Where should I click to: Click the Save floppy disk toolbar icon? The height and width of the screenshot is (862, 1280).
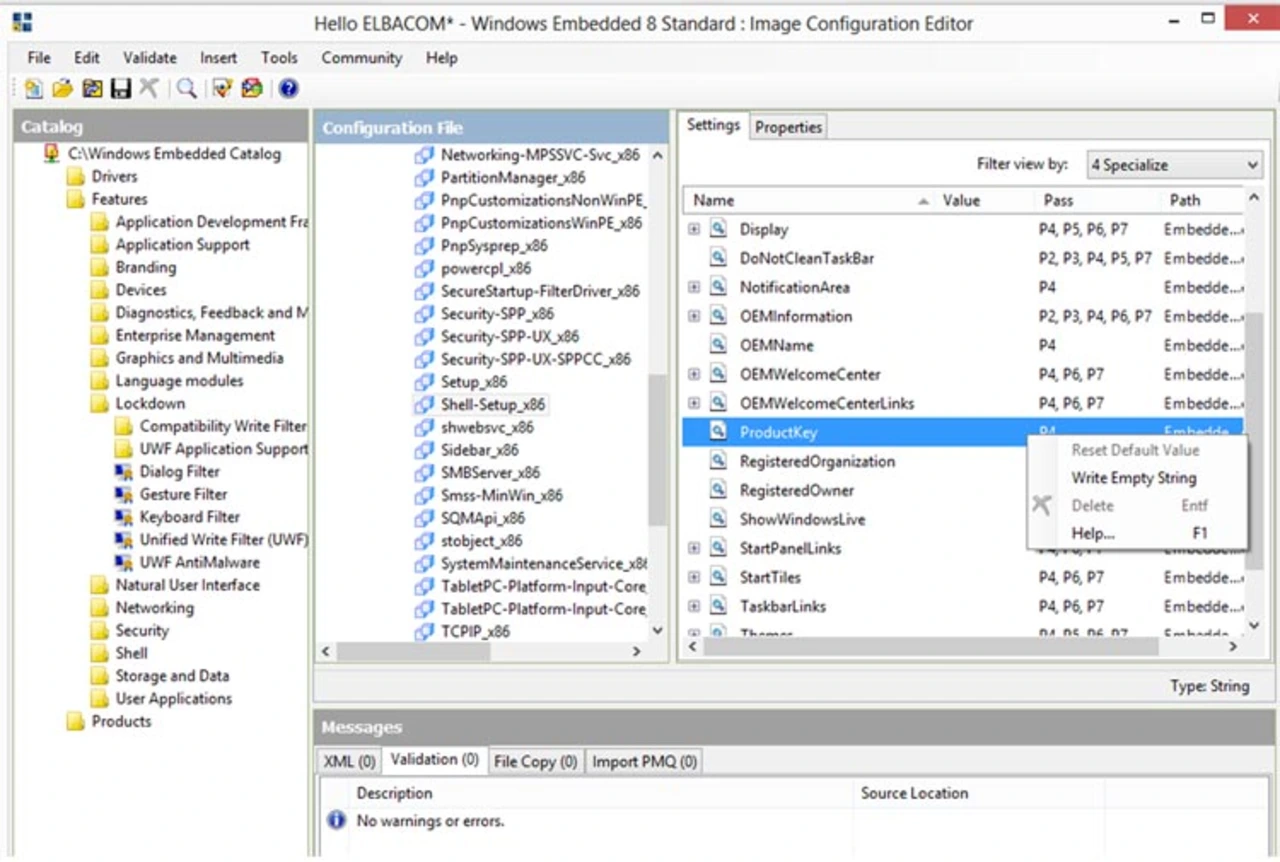[x=121, y=89]
